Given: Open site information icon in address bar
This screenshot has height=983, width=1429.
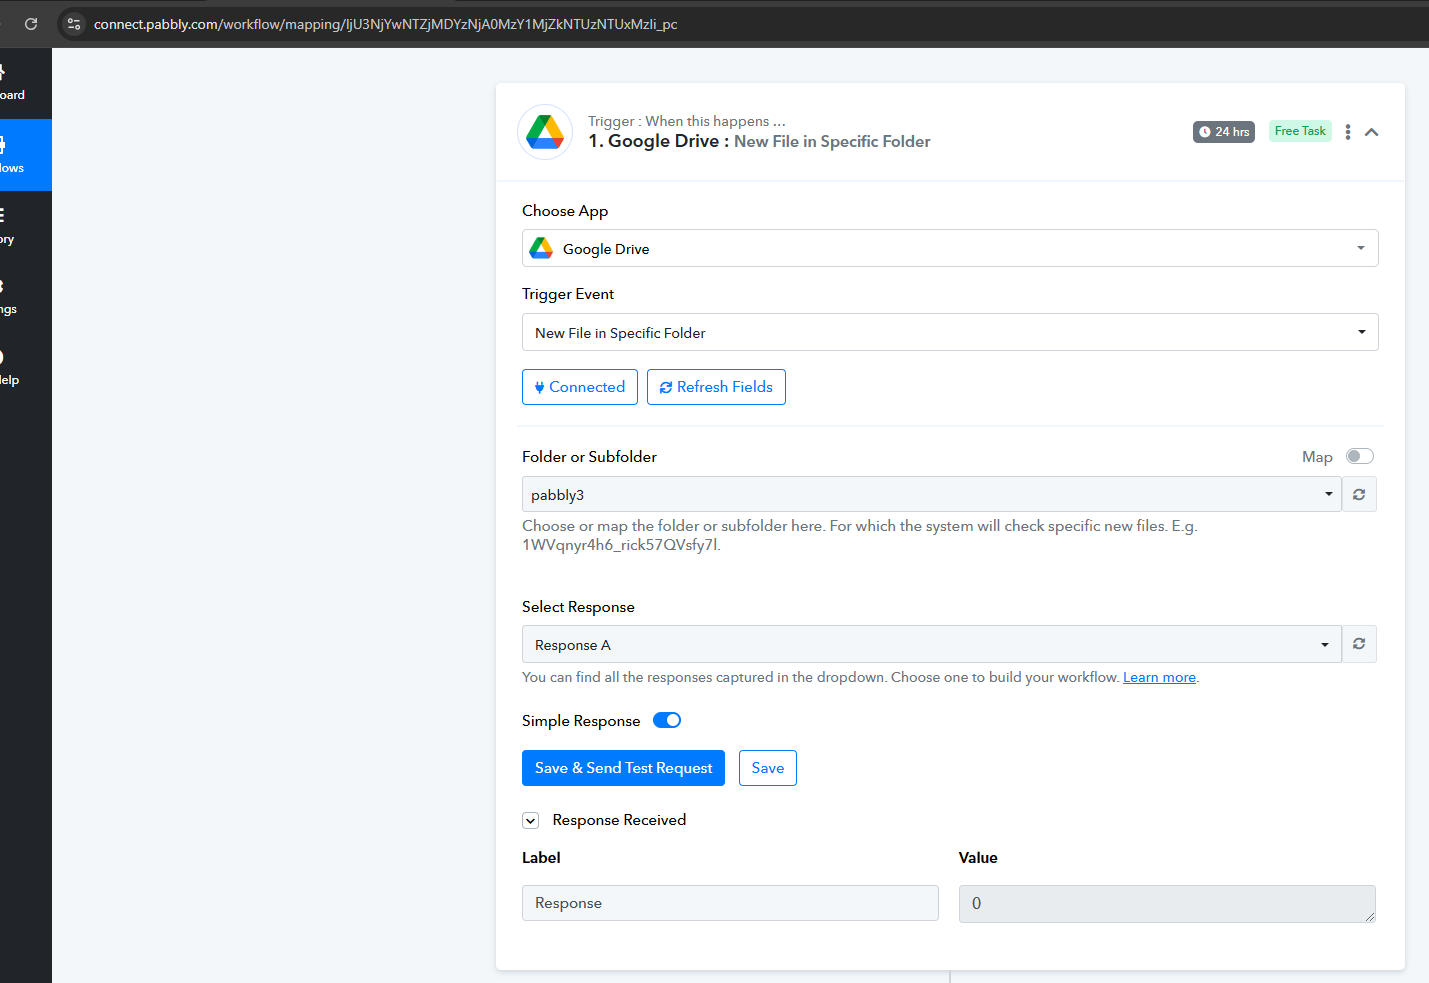Looking at the screenshot, I should pos(74,24).
